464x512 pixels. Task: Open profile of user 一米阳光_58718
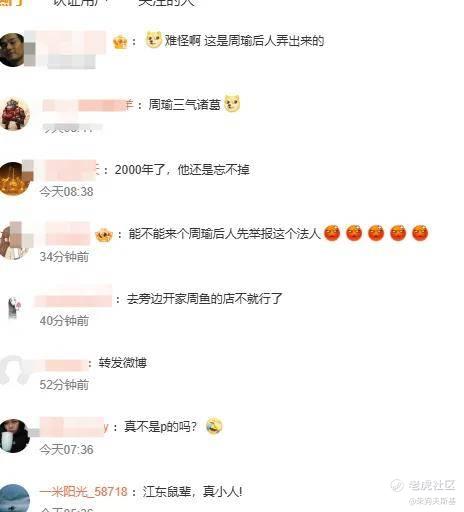click(84, 492)
